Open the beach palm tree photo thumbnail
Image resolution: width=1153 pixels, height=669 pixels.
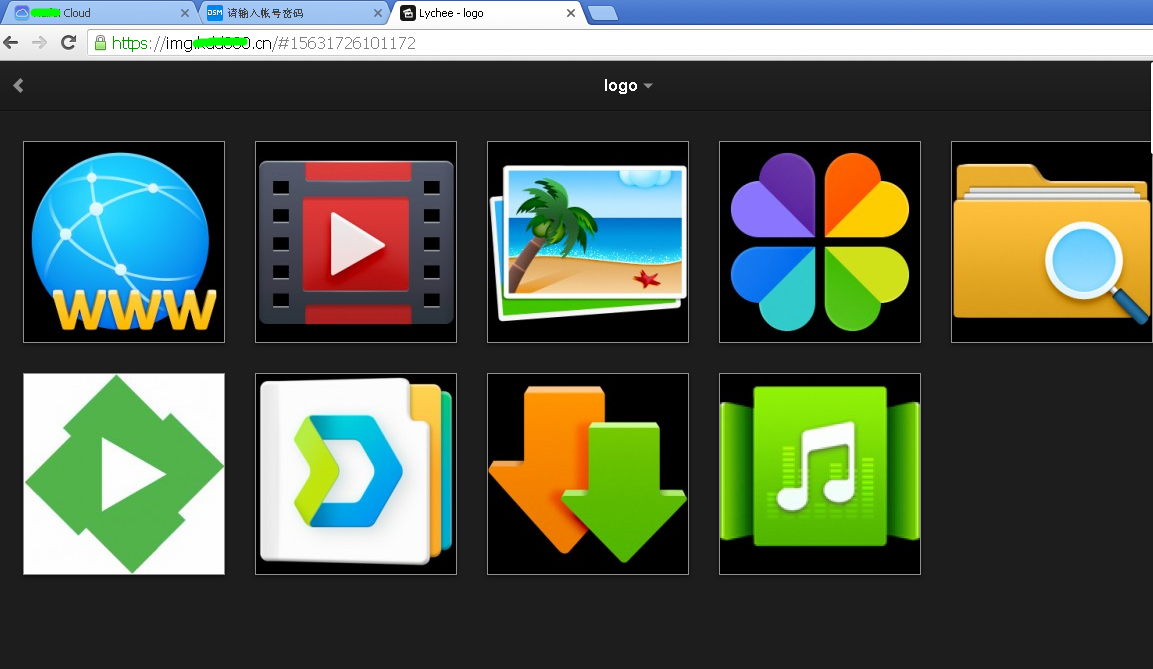(x=588, y=242)
